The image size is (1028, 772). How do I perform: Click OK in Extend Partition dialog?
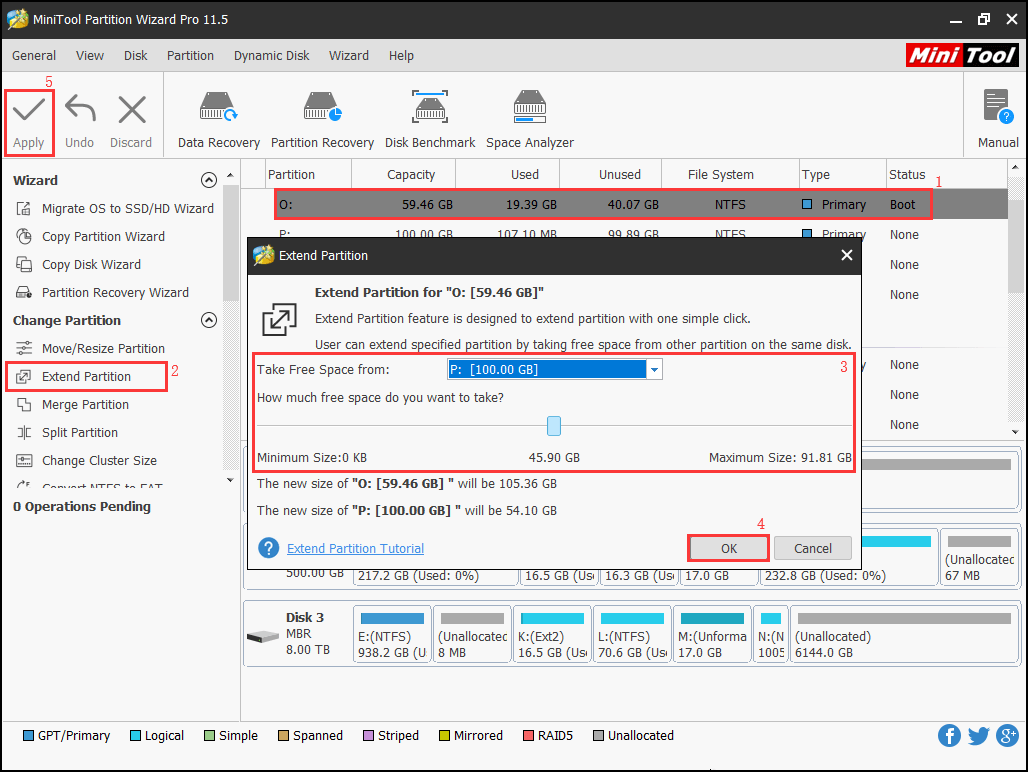pos(728,549)
